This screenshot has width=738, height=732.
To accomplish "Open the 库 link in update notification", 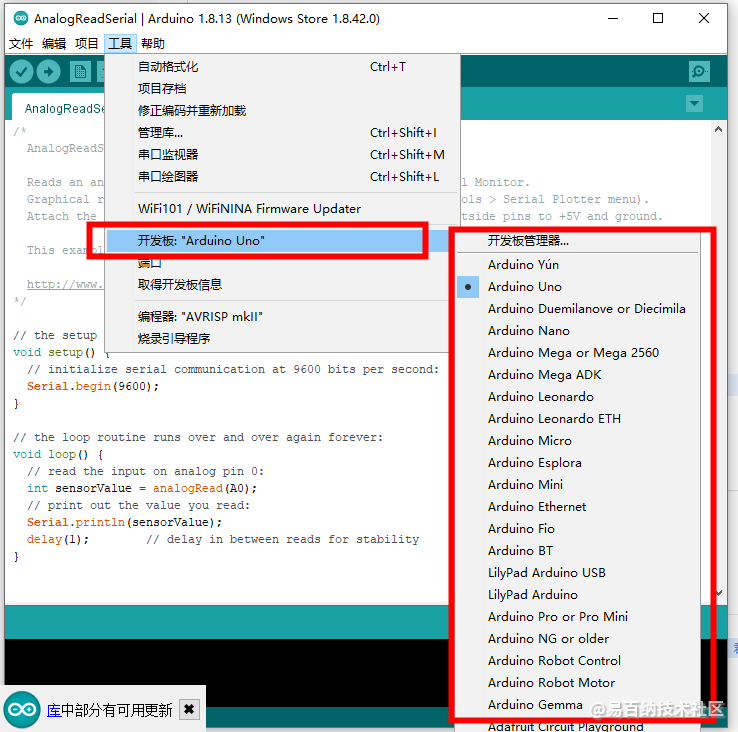I will (x=54, y=710).
